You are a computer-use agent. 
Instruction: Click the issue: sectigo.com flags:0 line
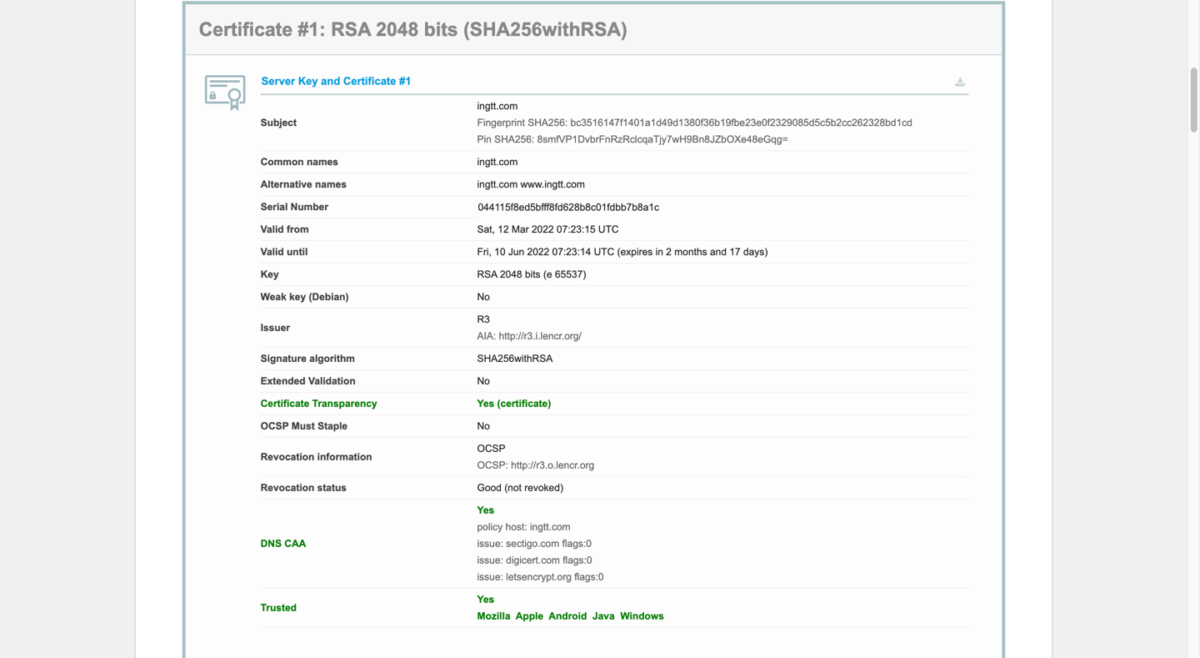pyautogui.click(x=534, y=544)
